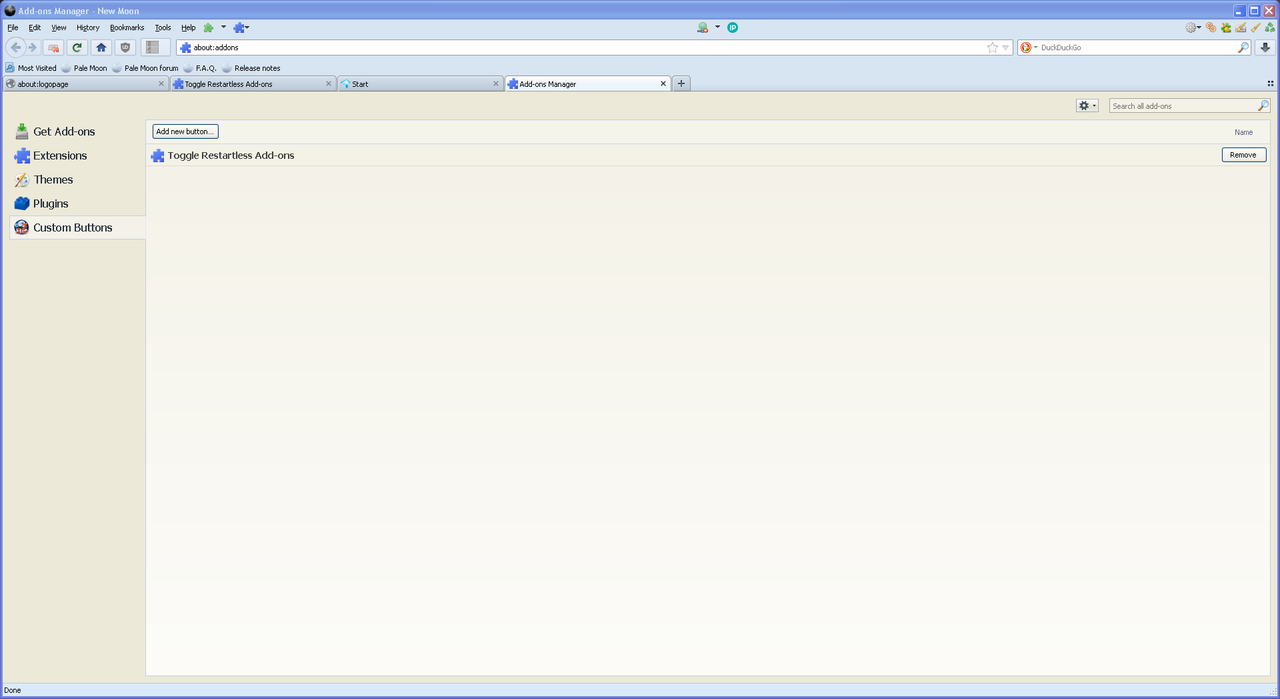Open the F.A.Q. bookmark
Image resolution: width=1280 pixels, height=699 pixels.
click(199, 68)
